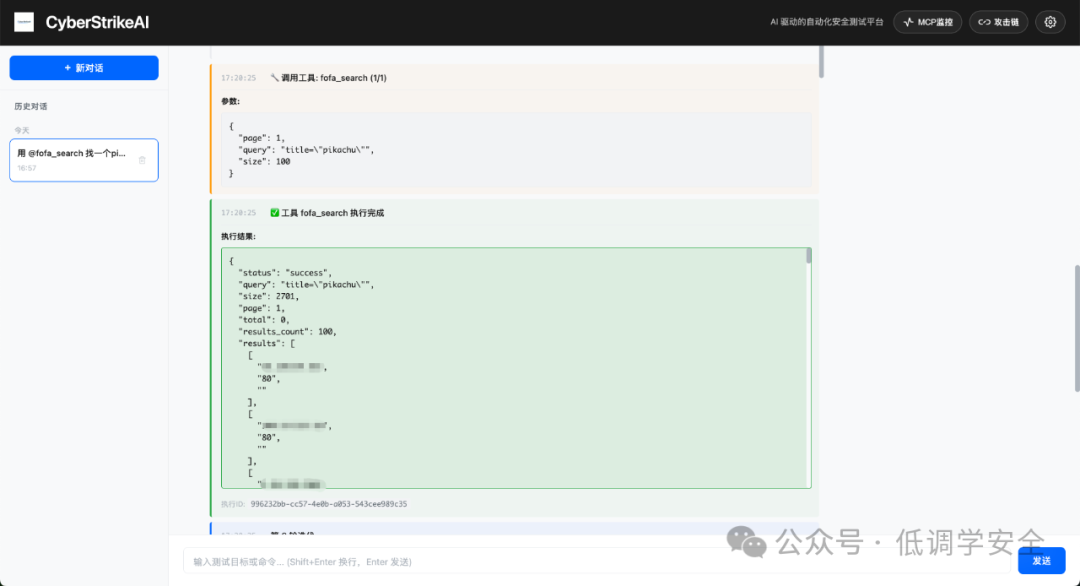Click the 历史对话 heading
The height and width of the screenshot is (586, 1080).
point(31,106)
